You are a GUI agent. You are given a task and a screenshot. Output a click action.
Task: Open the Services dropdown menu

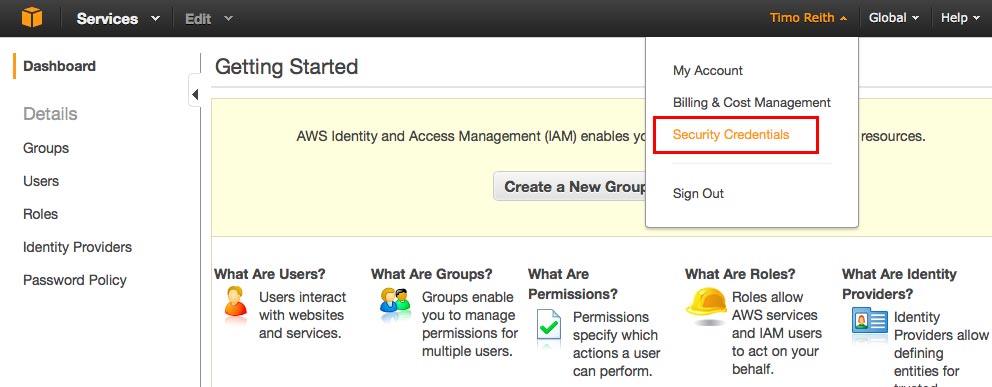pos(118,18)
